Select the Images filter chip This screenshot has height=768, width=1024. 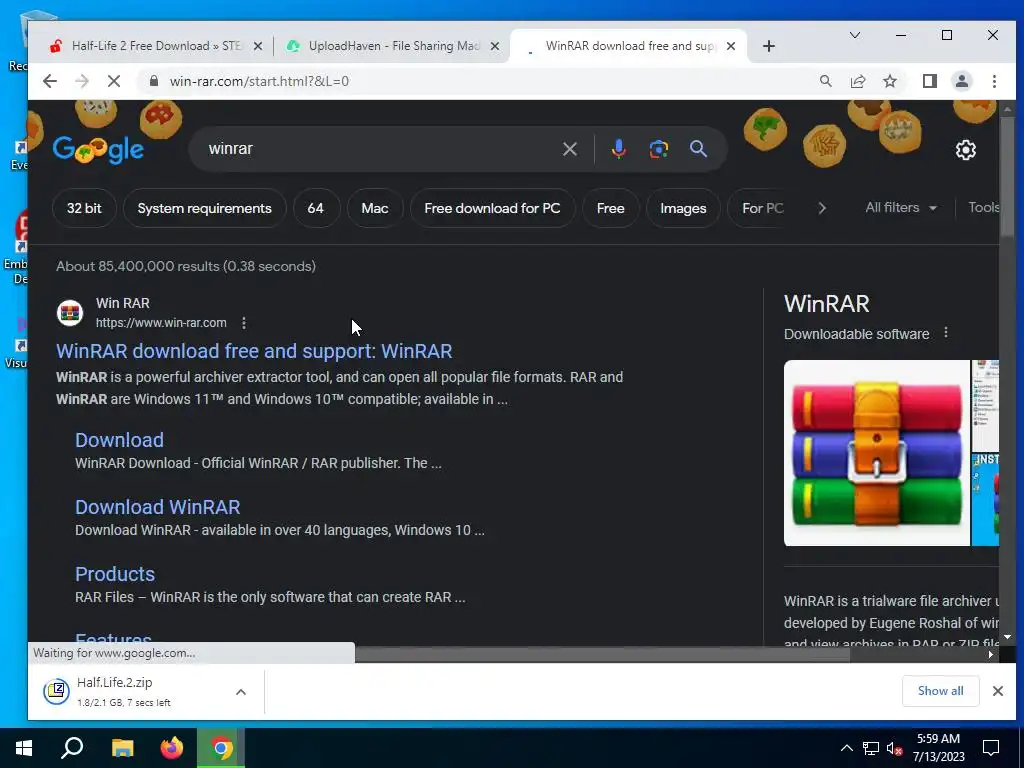click(x=683, y=208)
